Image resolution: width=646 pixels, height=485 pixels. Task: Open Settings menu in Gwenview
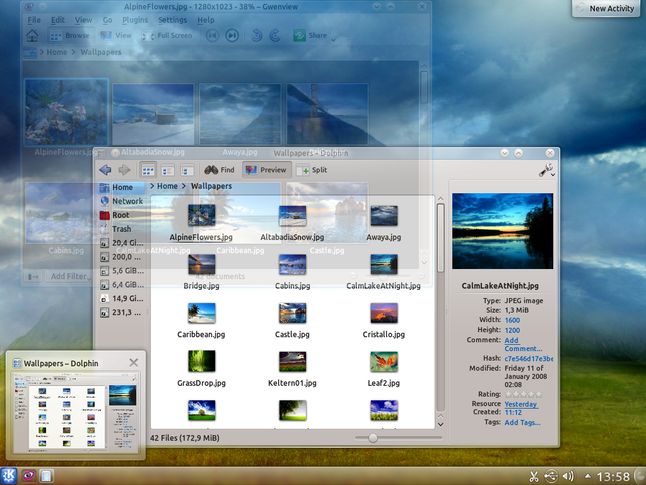172,20
